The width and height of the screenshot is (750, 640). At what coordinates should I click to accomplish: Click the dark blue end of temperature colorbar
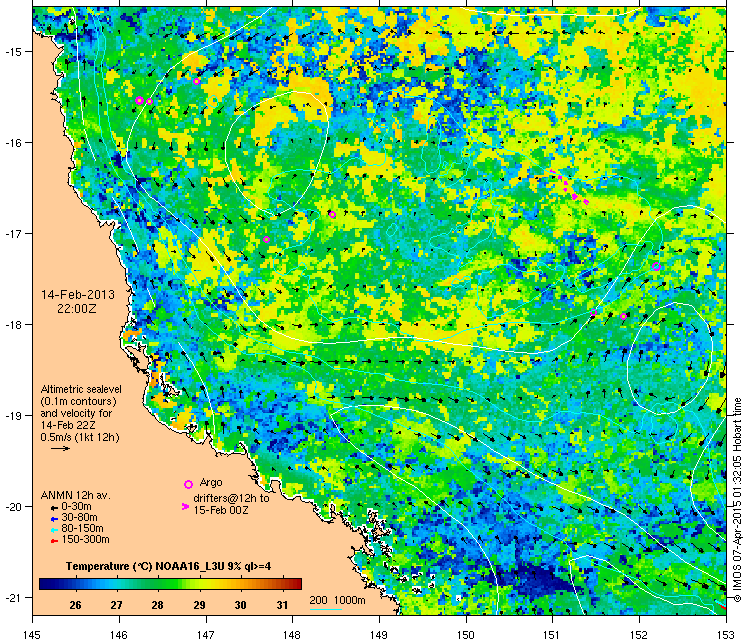(x=45, y=584)
